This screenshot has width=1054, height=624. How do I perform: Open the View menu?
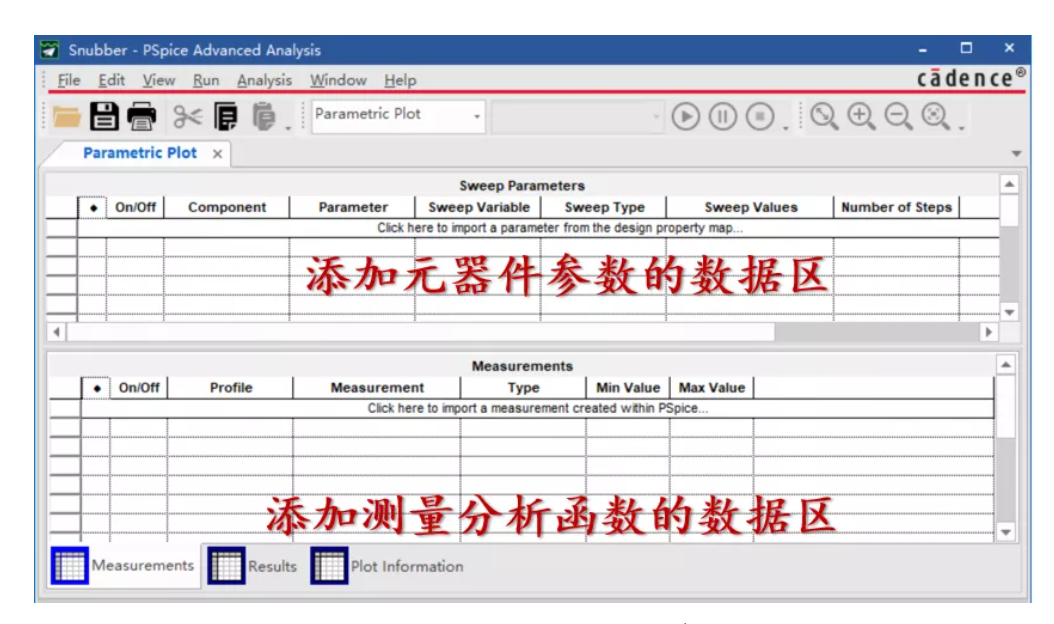(159, 80)
